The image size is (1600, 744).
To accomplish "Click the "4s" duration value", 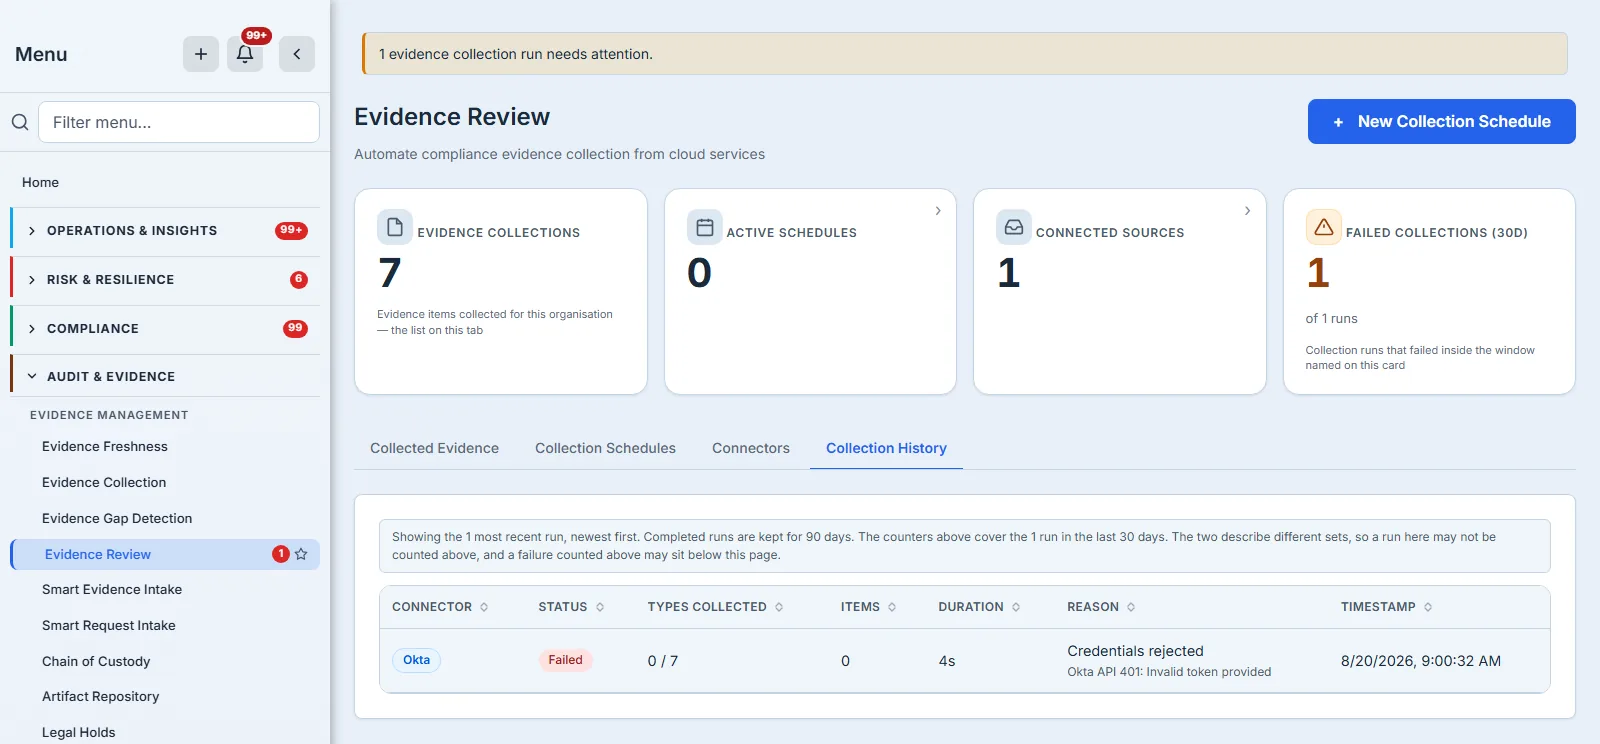I will 947,661.
